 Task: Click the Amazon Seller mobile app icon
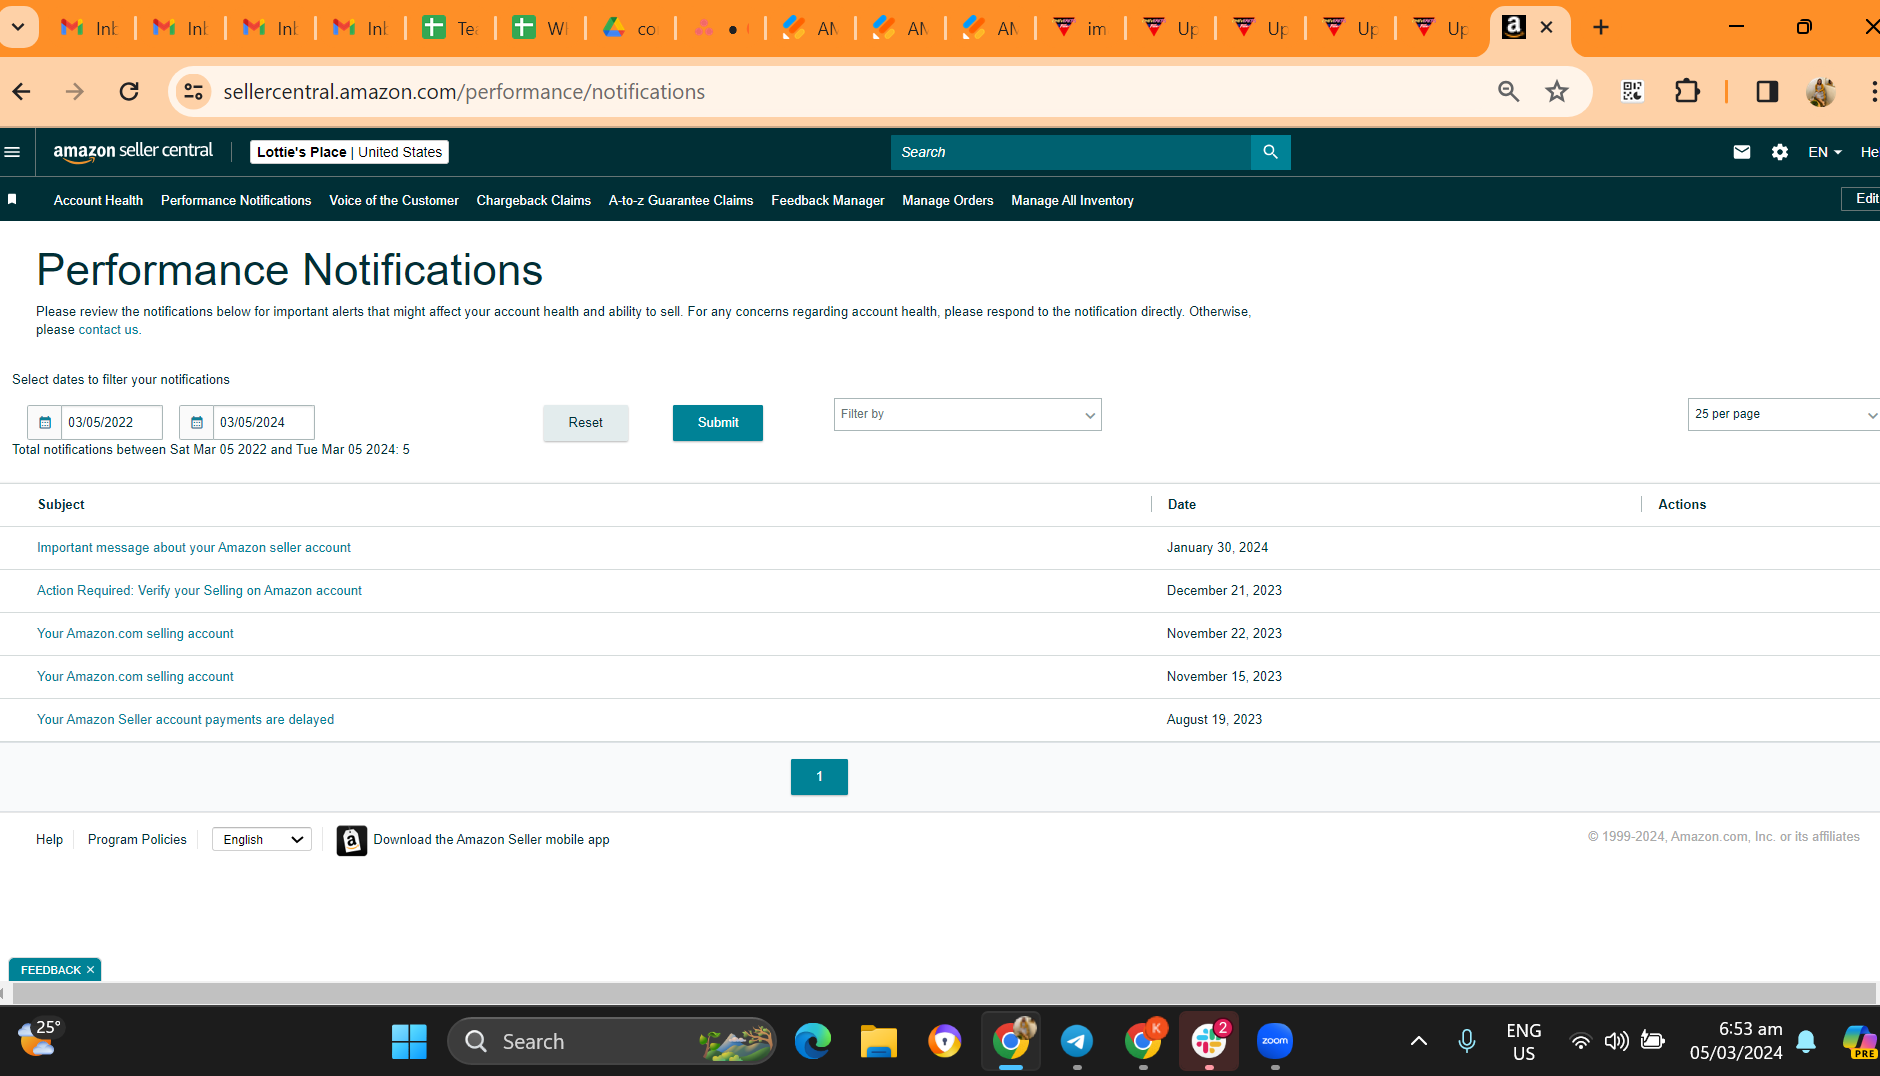(352, 840)
